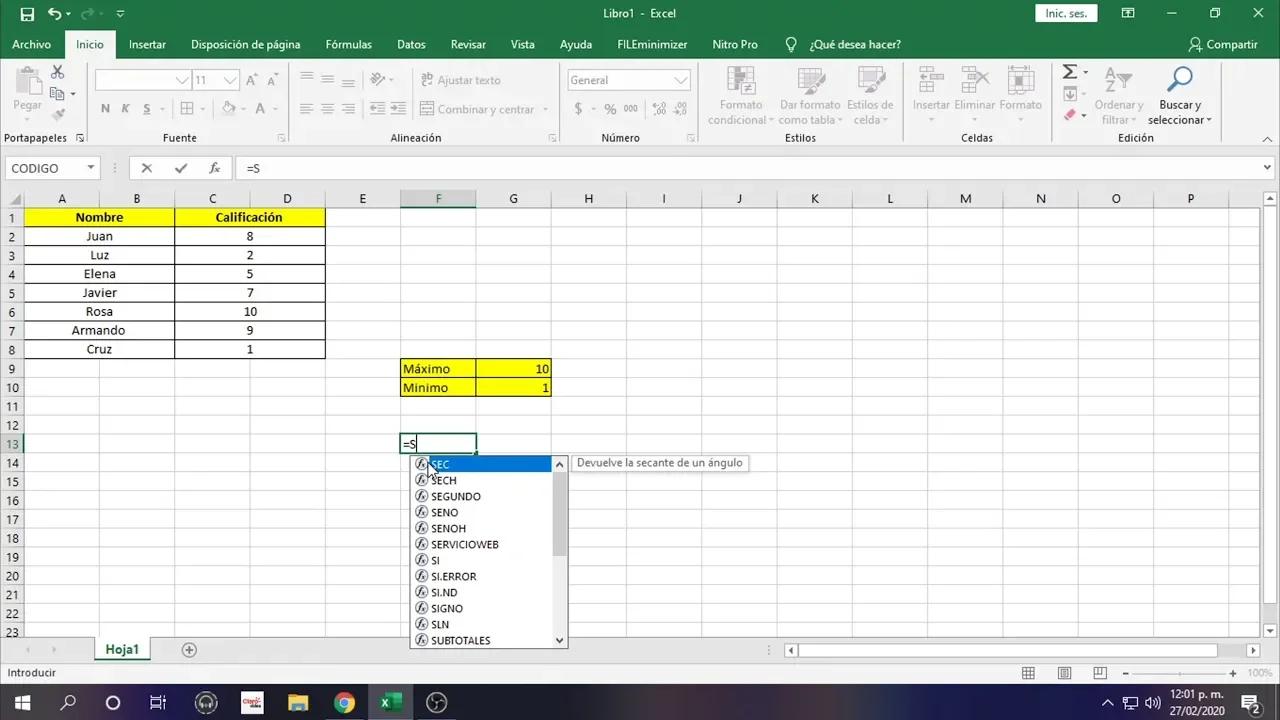
Task: Click in the formula bar input
Action: tap(748, 168)
